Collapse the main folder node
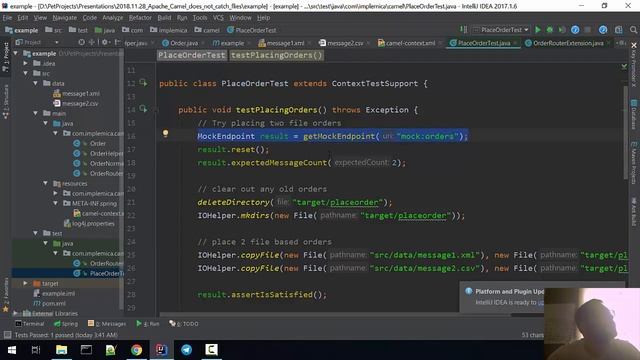The image size is (640, 360). click(x=36, y=113)
